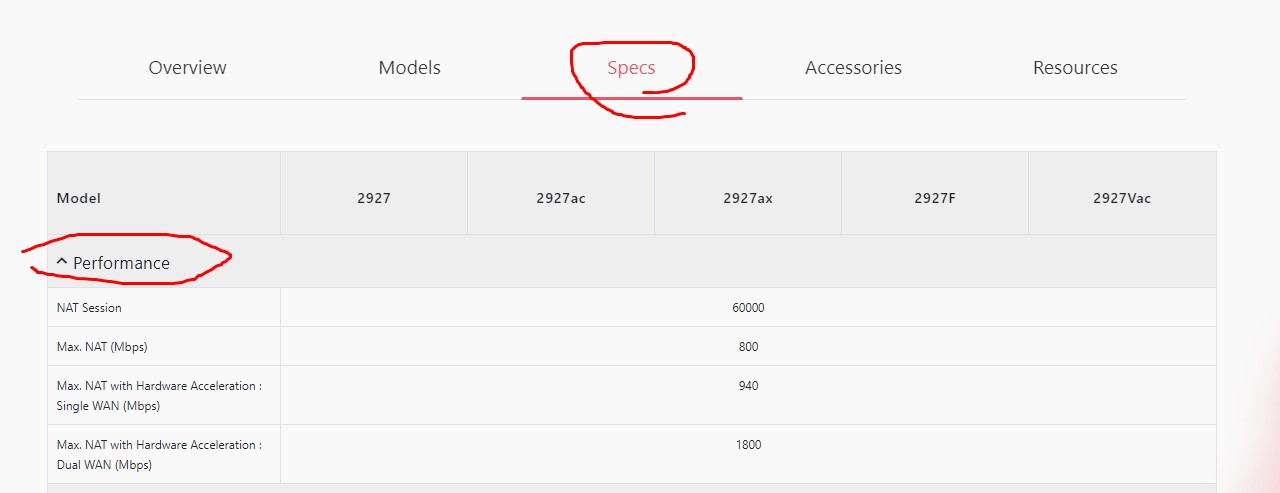This screenshot has height=493, width=1280.
Task: Select the Dual WAN hardware acceleration label
Action: 159,455
